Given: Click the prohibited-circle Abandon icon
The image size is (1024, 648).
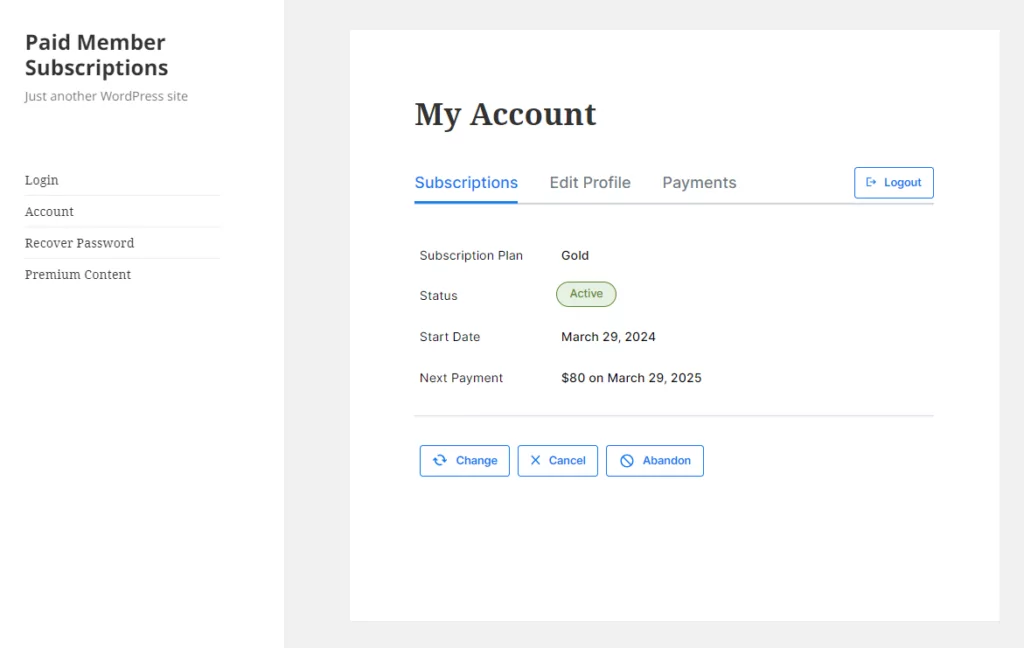Looking at the screenshot, I should (x=627, y=460).
